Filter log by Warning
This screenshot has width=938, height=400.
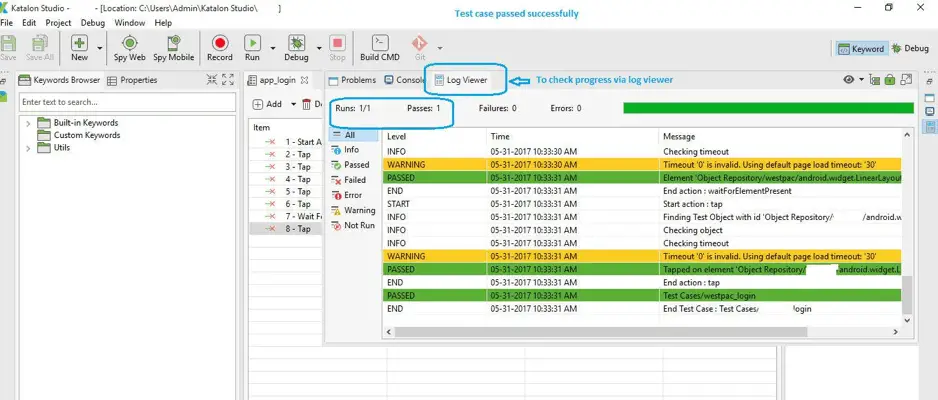pos(354,210)
